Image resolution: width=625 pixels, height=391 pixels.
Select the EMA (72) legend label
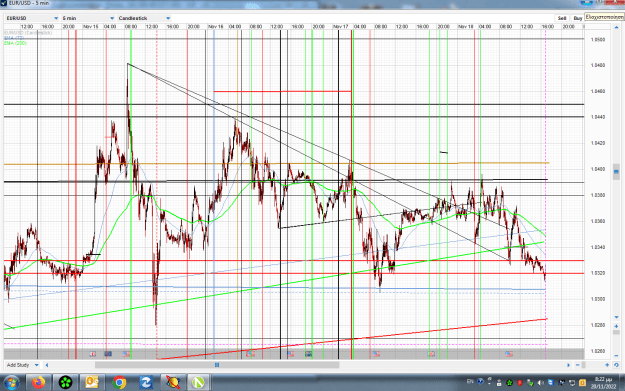click(x=14, y=38)
